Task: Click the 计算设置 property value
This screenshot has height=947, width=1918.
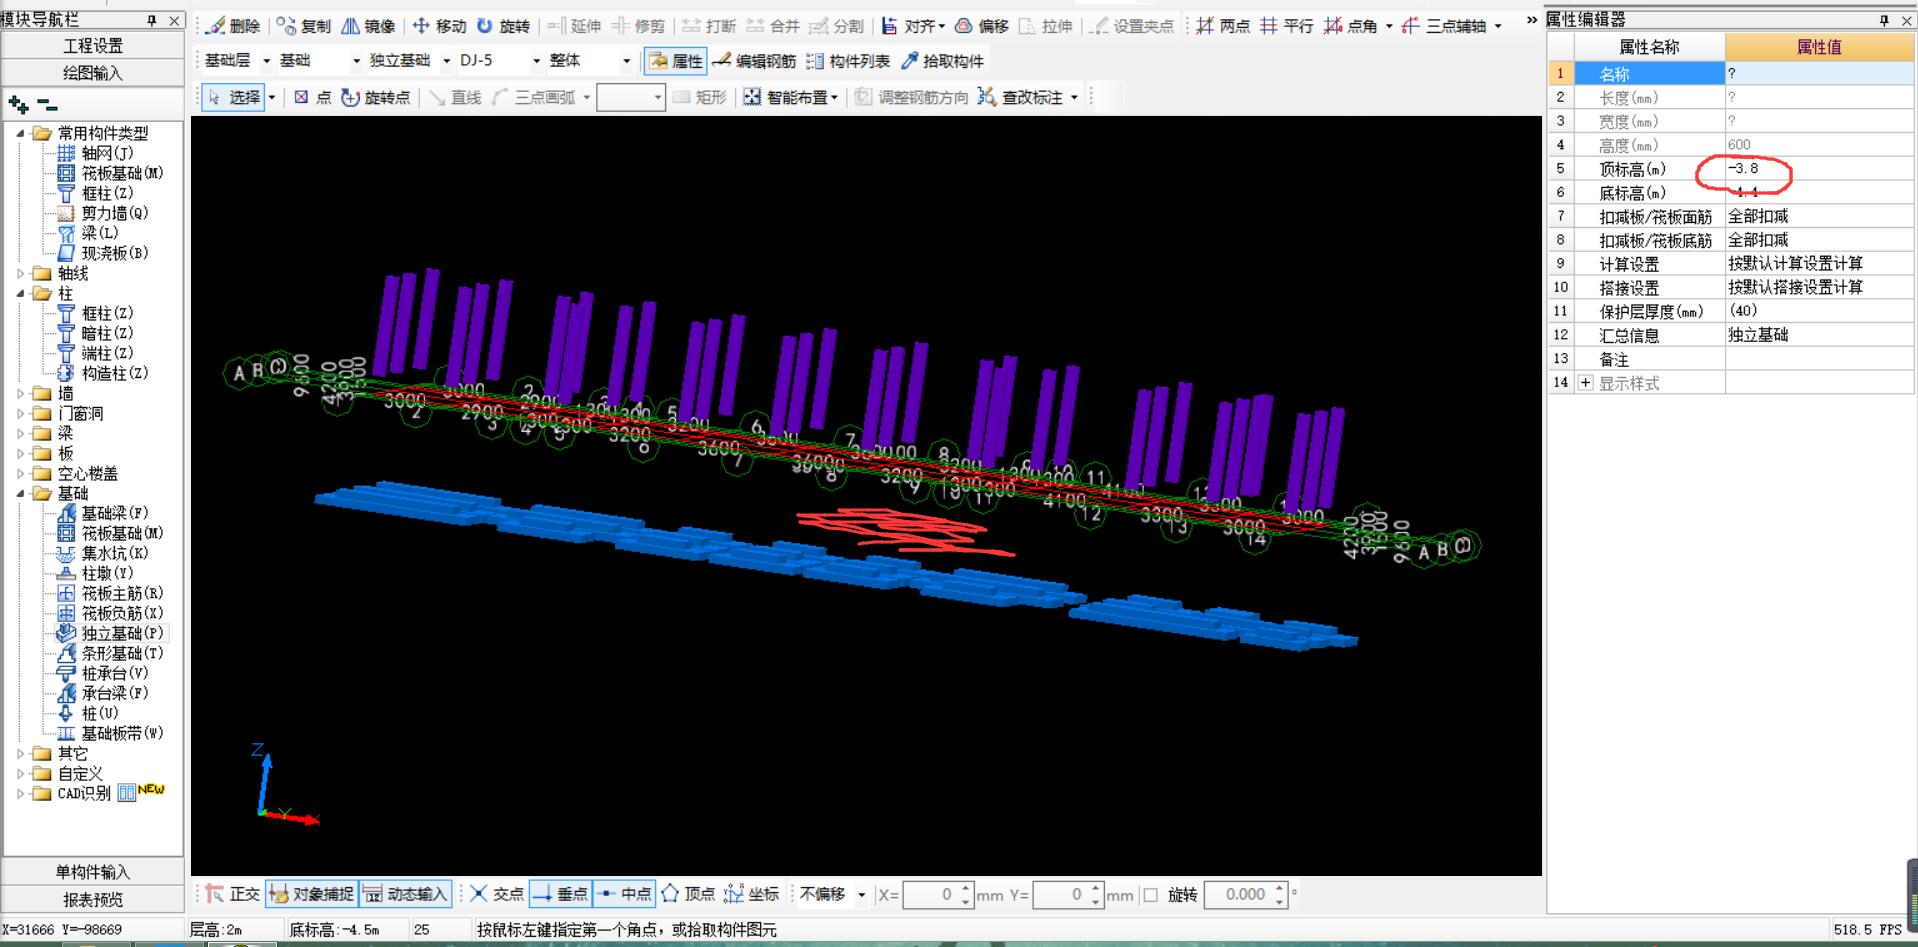Action: (1819, 263)
